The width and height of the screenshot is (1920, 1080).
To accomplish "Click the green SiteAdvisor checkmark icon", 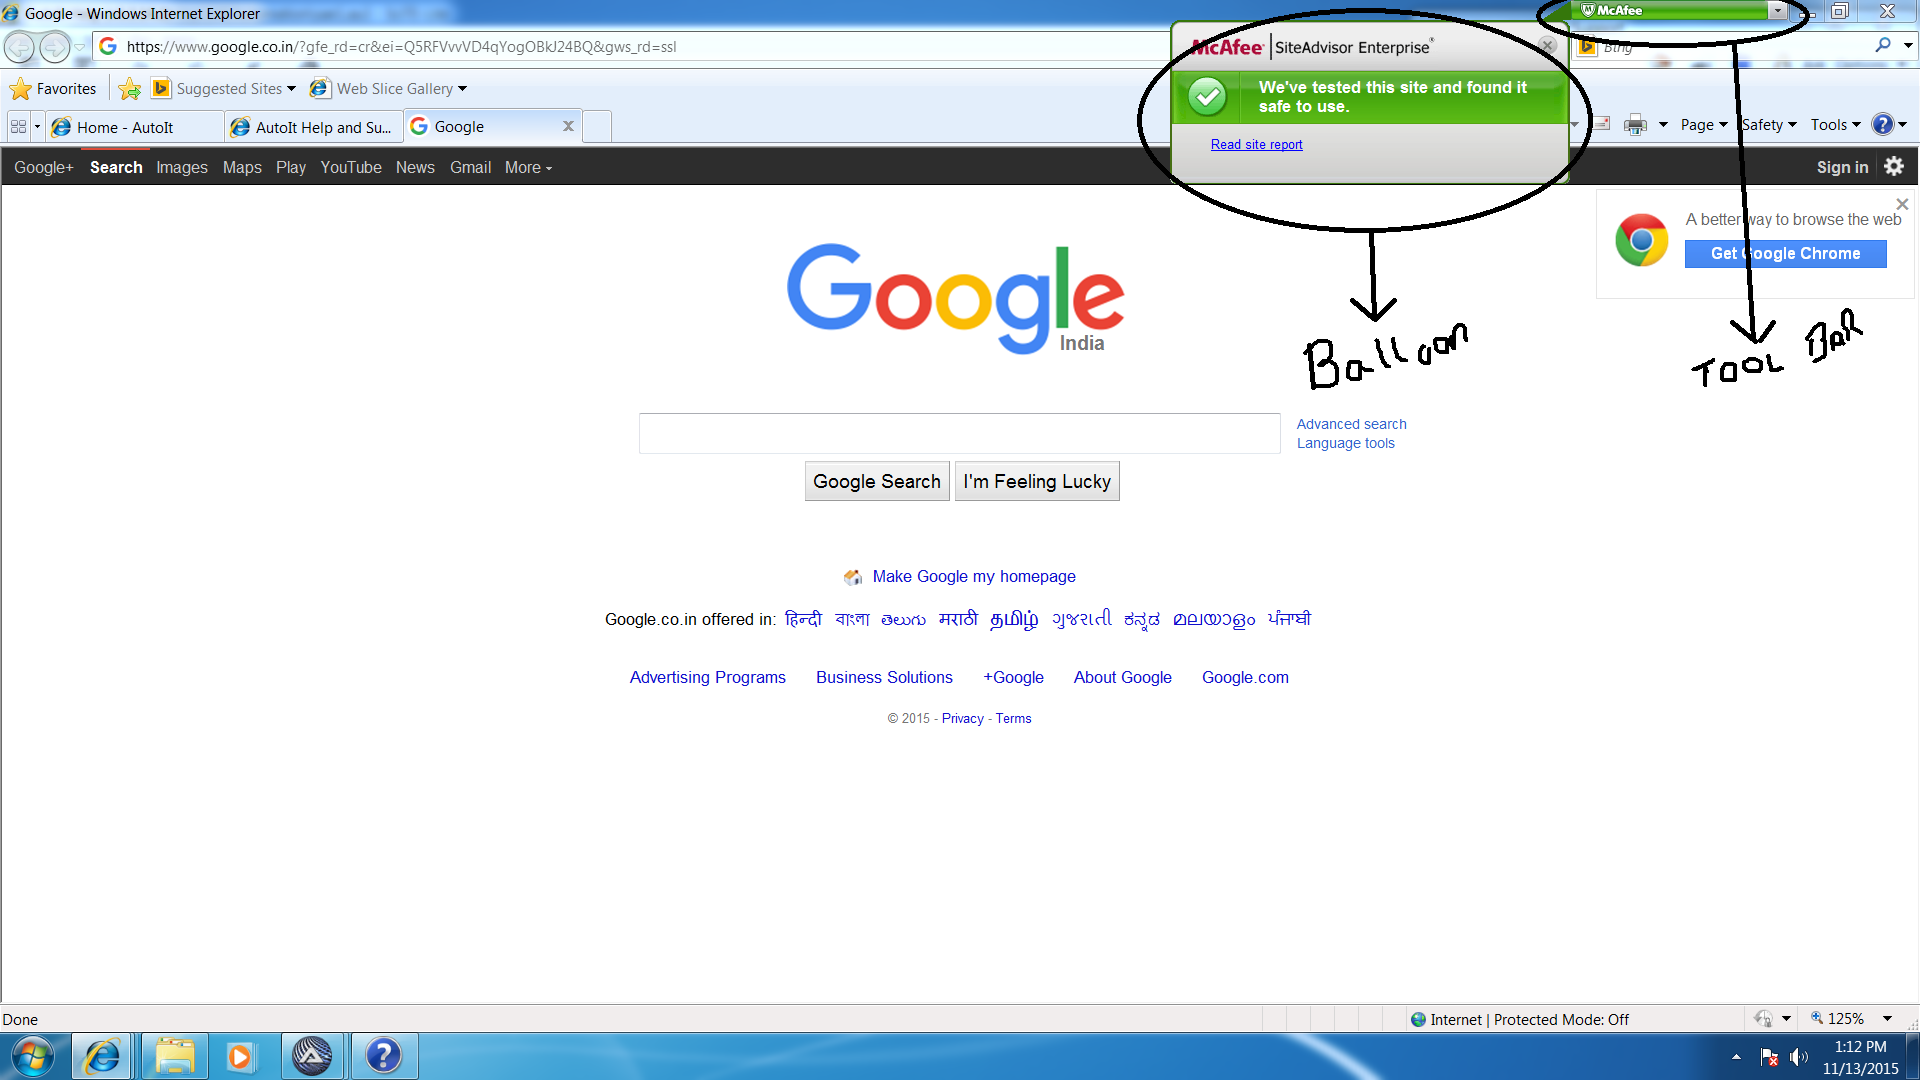I will click(x=1207, y=96).
